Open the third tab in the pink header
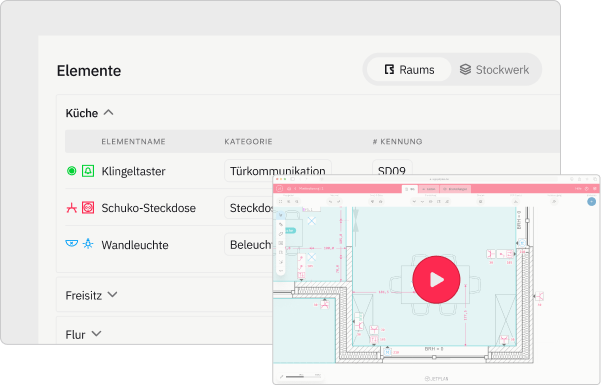 [455, 189]
